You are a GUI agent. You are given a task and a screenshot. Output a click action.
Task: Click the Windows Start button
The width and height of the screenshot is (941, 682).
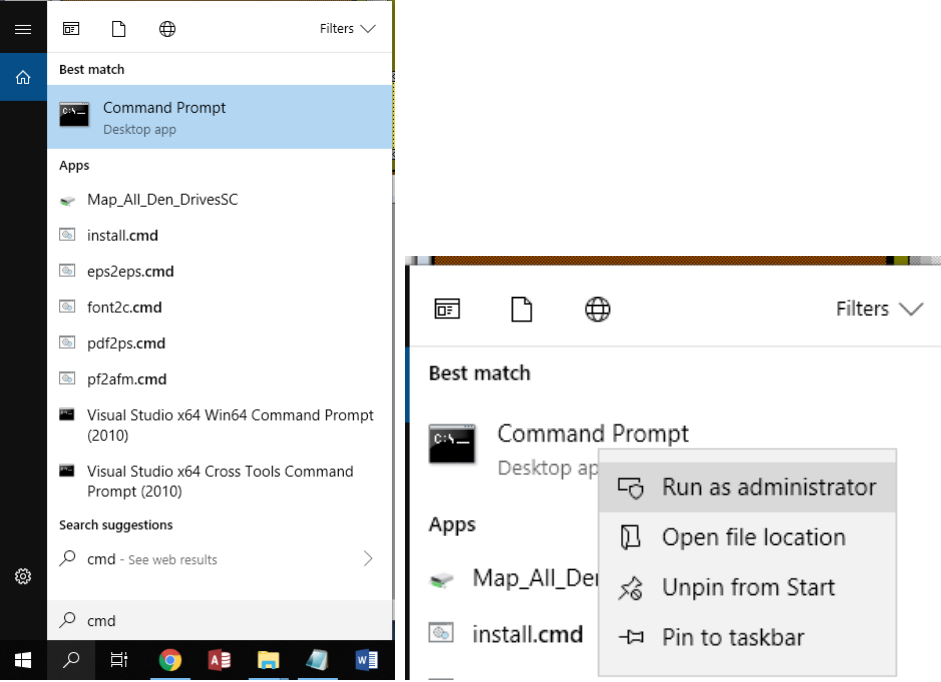tap(23, 660)
